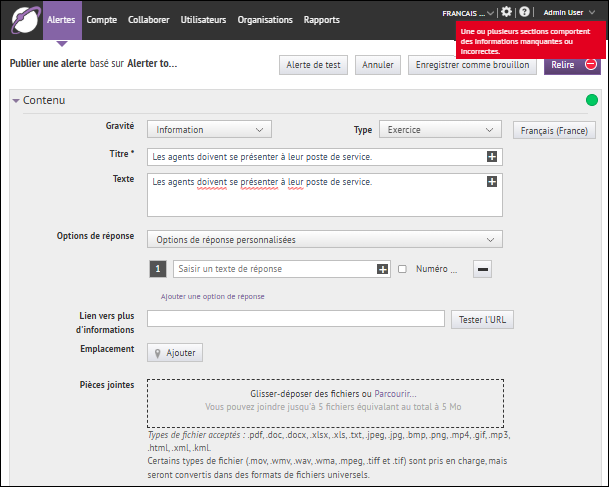This screenshot has width=609, height=487.
Task: Click the red error icon on Relire
Action: point(591,64)
